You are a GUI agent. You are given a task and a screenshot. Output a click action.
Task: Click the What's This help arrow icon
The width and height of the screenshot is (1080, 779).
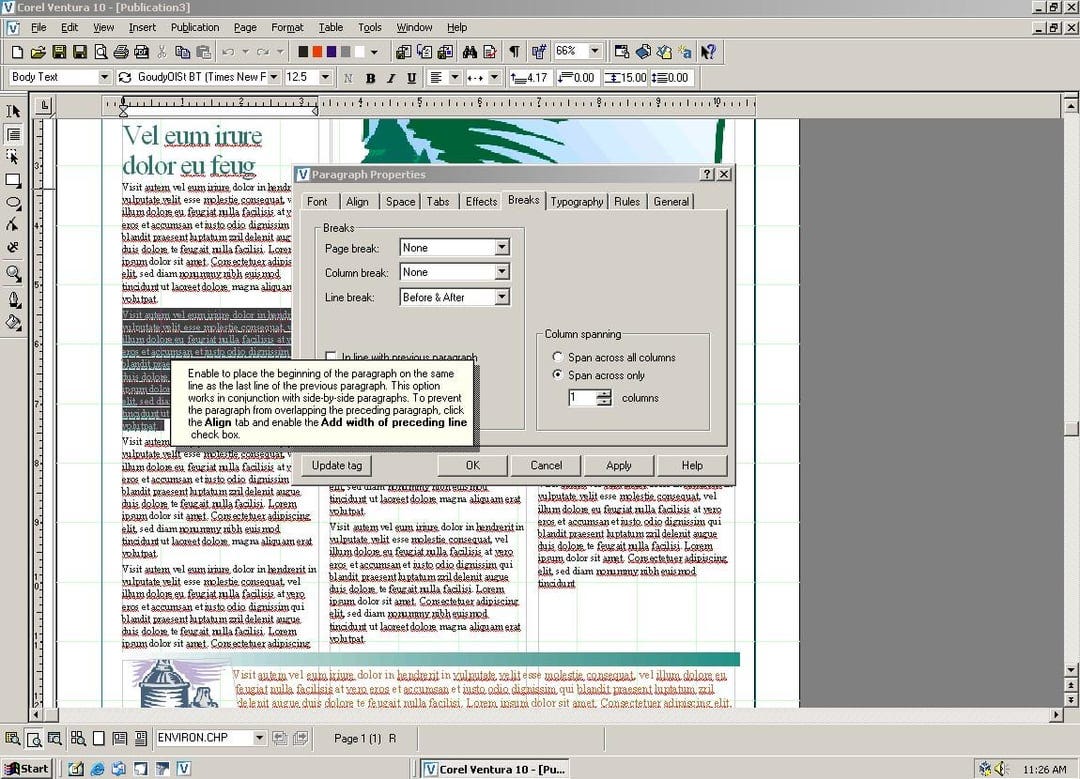pos(708,52)
